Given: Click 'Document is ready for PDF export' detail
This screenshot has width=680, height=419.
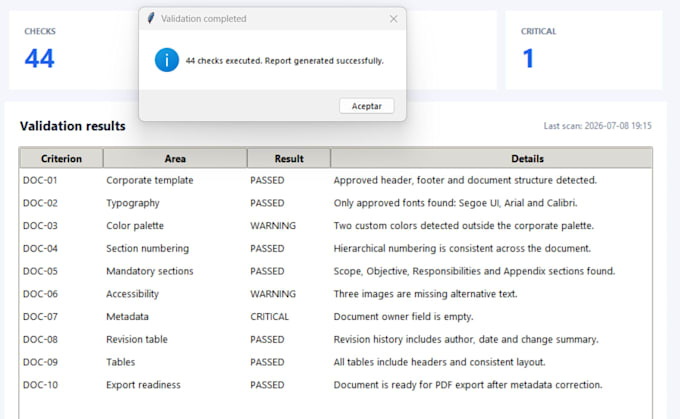Looking at the screenshot, I should 468,385.
